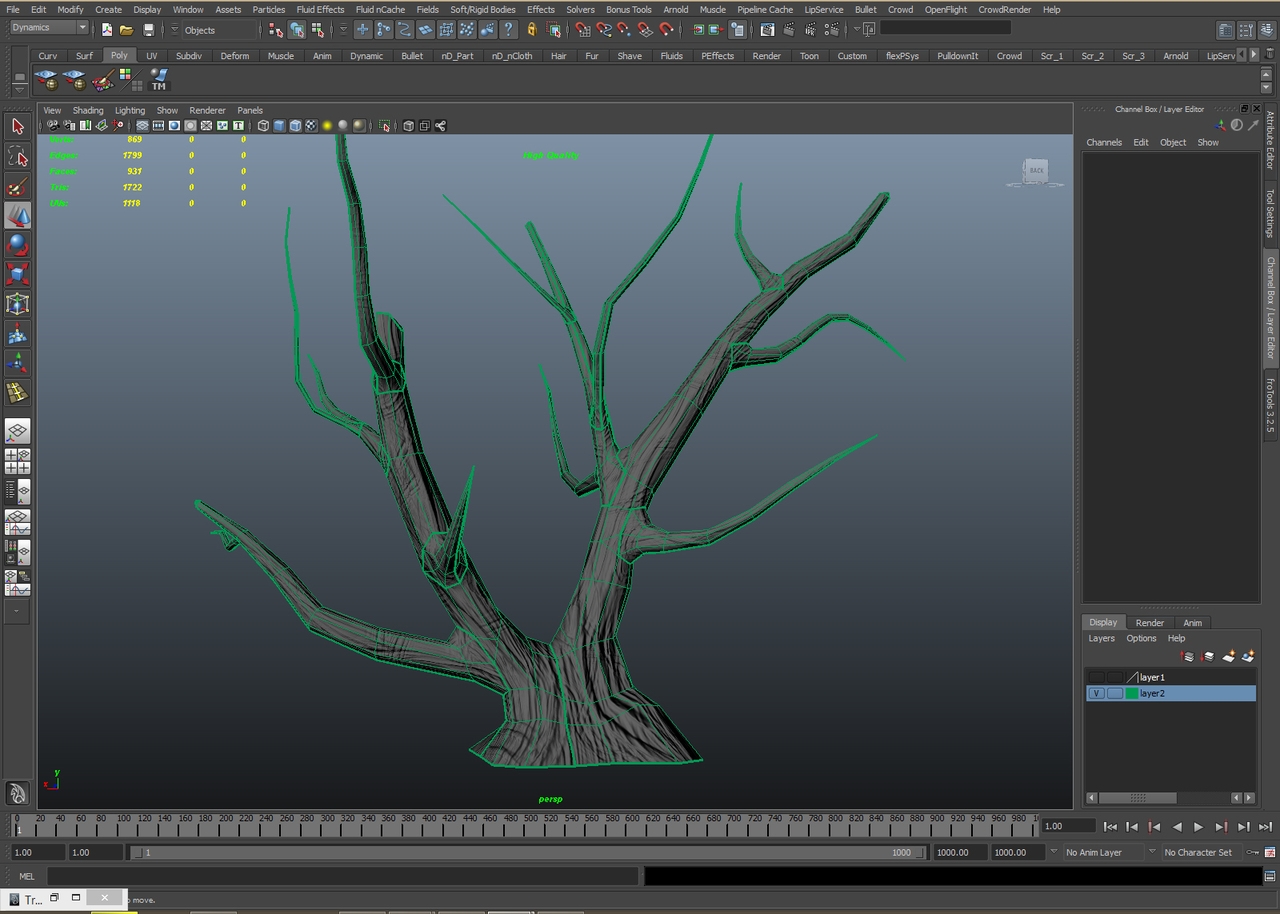
Task: Click the Highlight selection mode icon
Action: 554,30
